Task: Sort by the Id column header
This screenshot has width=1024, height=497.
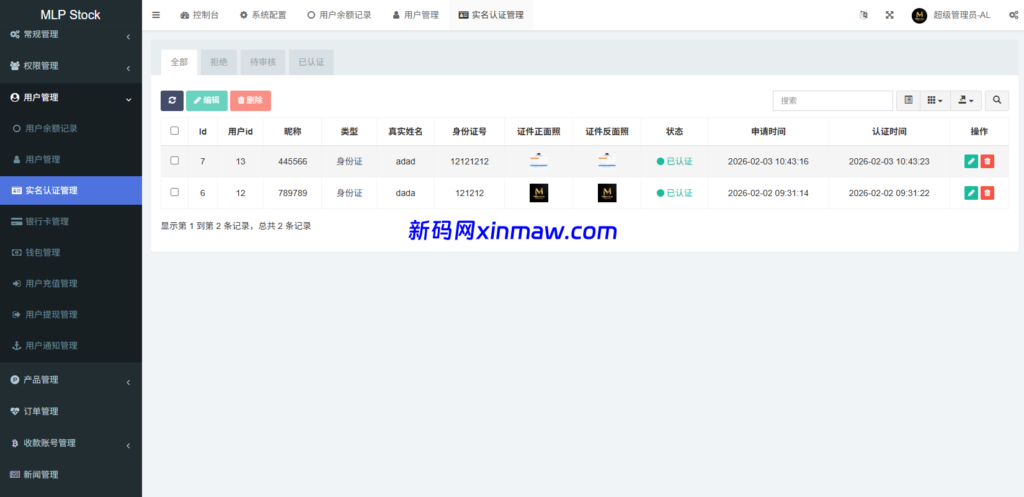Action: coord(203,131)
